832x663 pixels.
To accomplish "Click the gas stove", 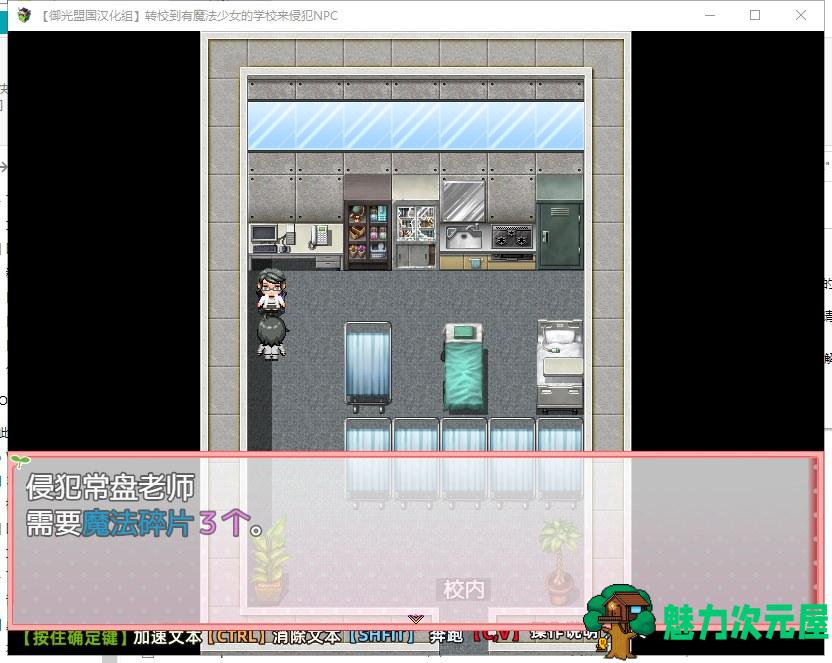I will click(x=512, y=237).
